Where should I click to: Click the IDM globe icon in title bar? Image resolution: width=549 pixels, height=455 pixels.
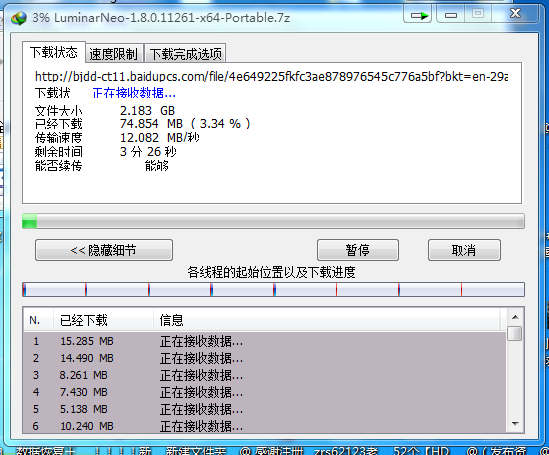[x=19, y=18]
